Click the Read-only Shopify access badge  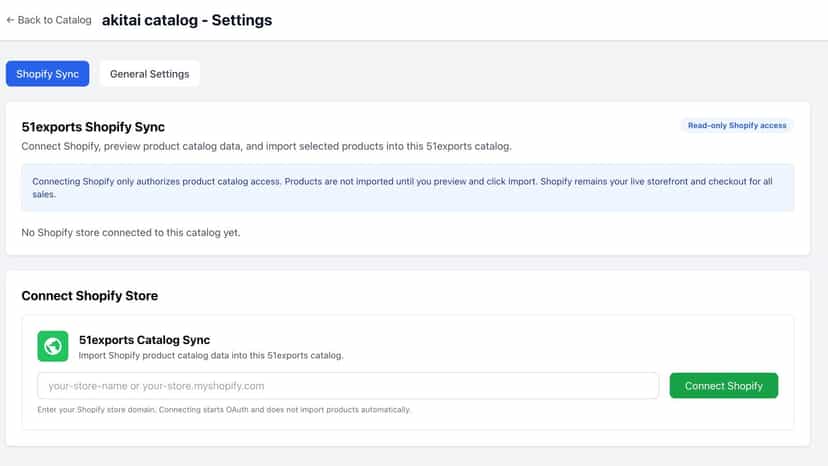click(737, 125)
